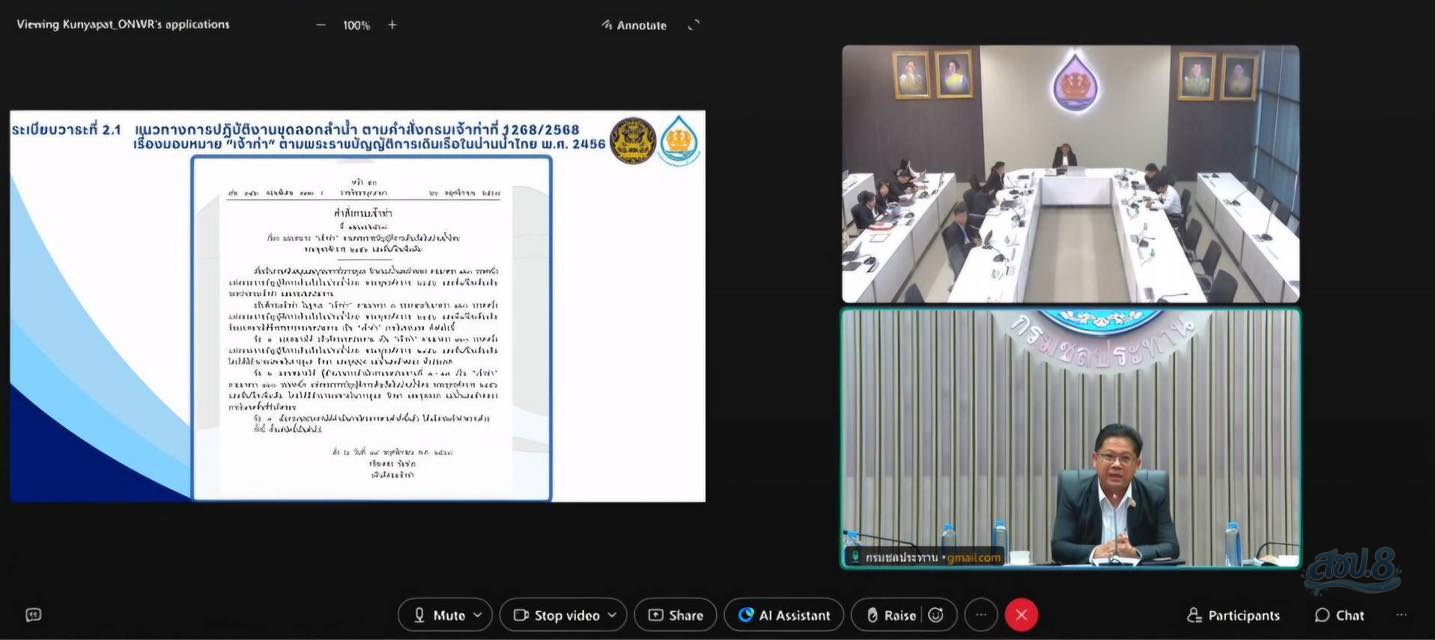
Task: Click the red leave meeting button
Action: pos(1021,615)
